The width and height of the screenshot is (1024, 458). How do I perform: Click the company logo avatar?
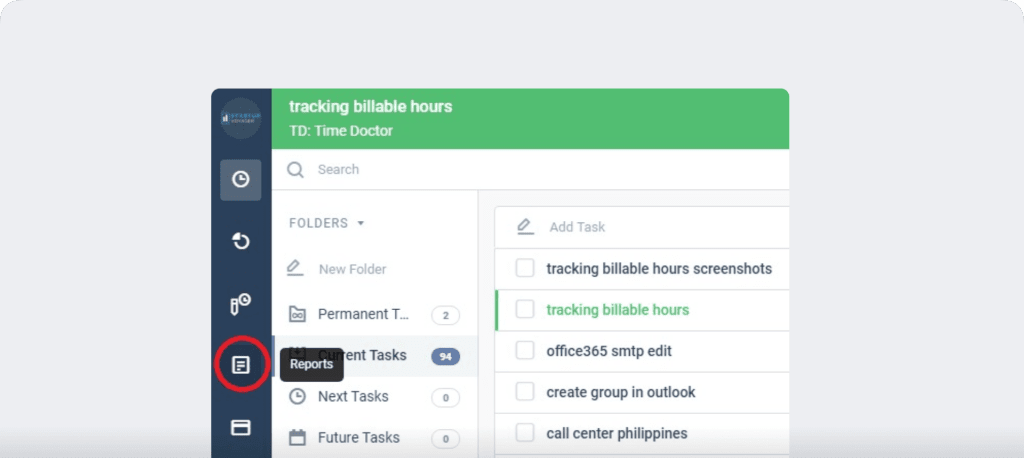pyautogui.click(x=240, y=118)
